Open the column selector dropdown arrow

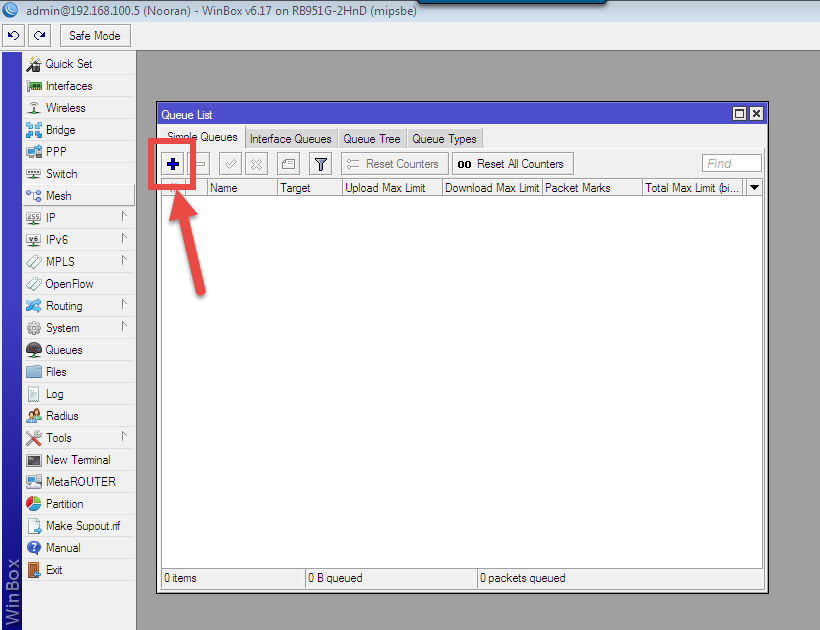click(754, 187)
